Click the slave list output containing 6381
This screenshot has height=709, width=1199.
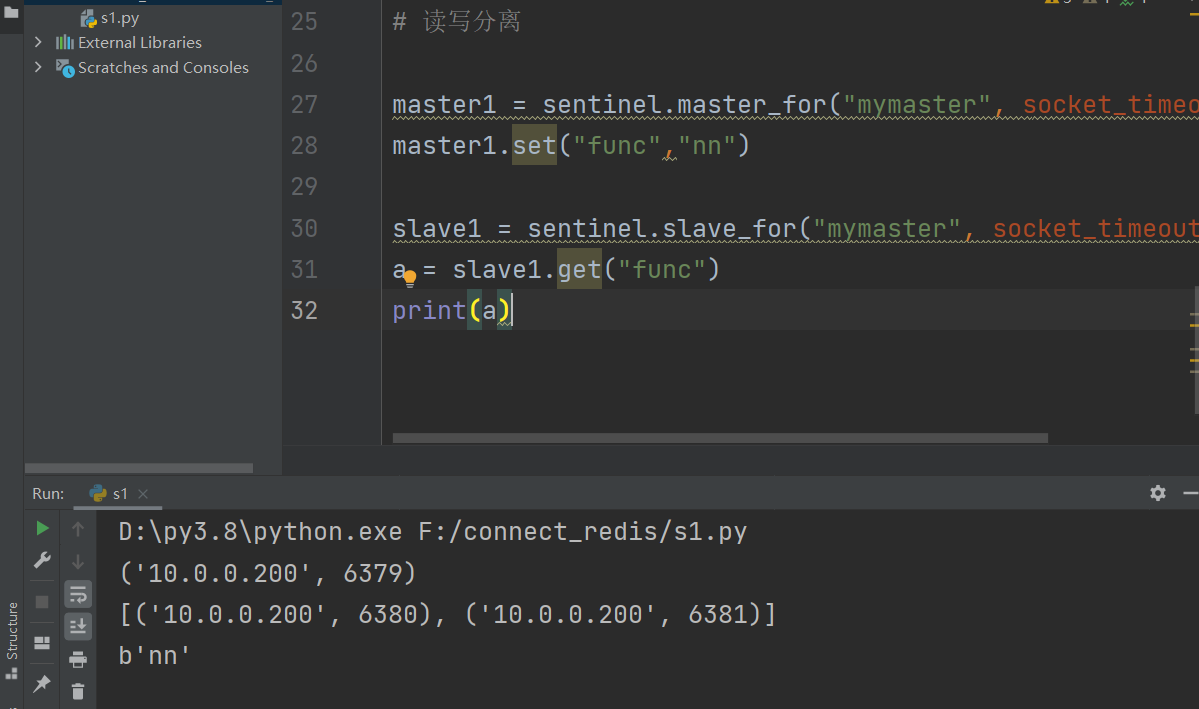pos(447,614)
